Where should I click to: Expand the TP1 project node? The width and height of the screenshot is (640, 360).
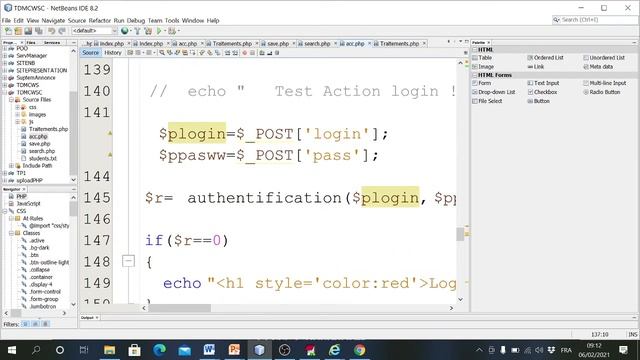click(5, 173)
